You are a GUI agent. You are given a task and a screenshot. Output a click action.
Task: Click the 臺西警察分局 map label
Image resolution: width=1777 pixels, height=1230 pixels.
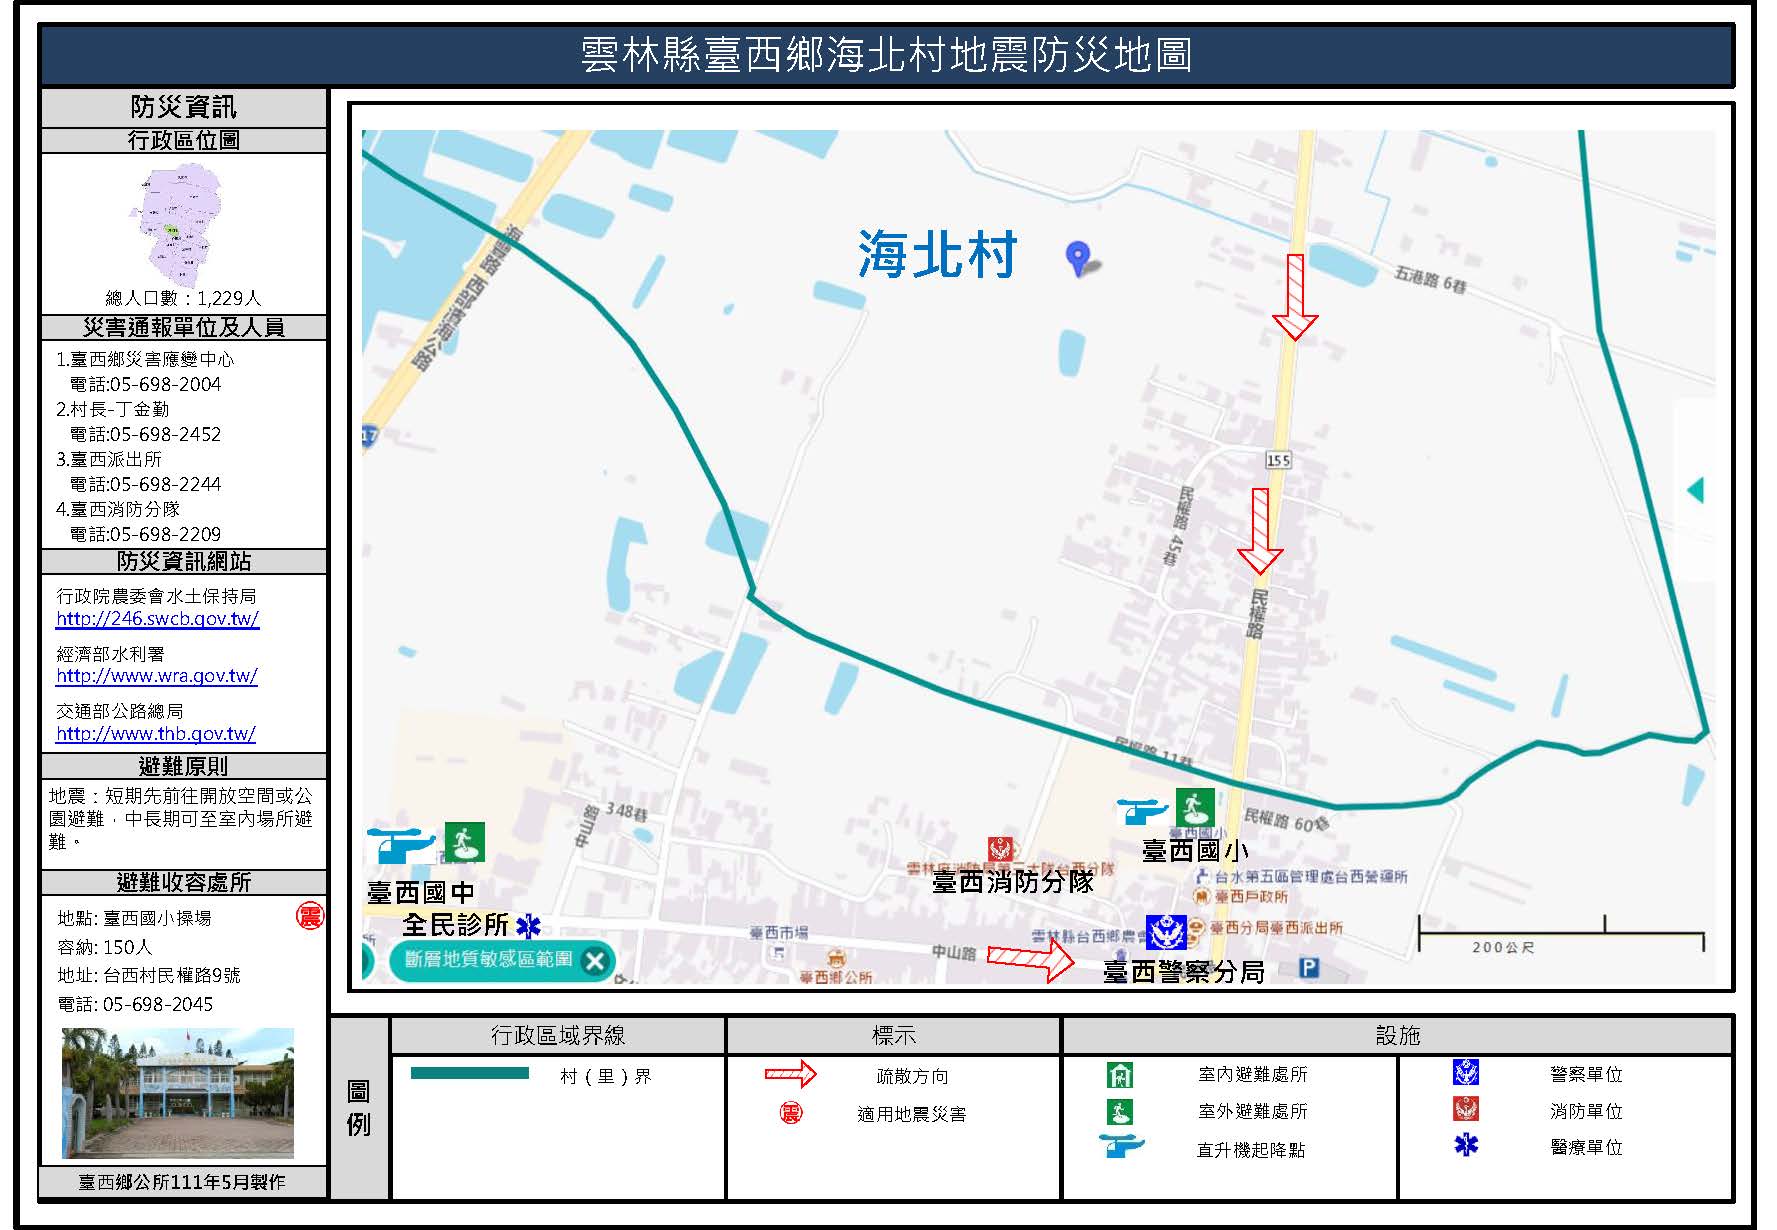tap(1183, 971)
